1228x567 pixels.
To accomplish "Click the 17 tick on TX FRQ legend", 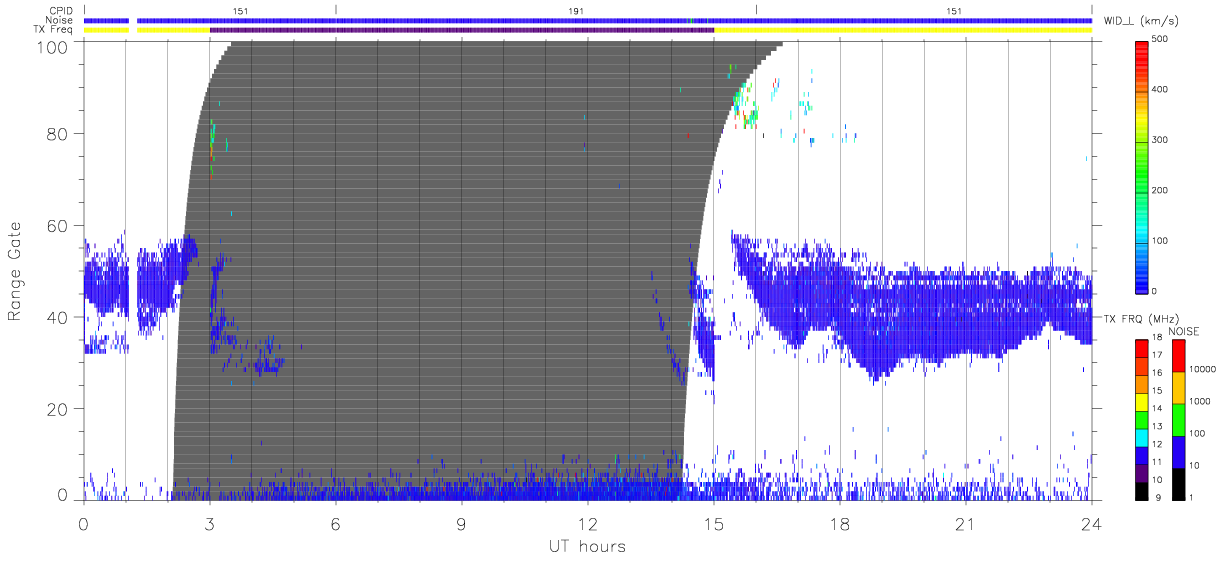I will [x=1157, y=355].
